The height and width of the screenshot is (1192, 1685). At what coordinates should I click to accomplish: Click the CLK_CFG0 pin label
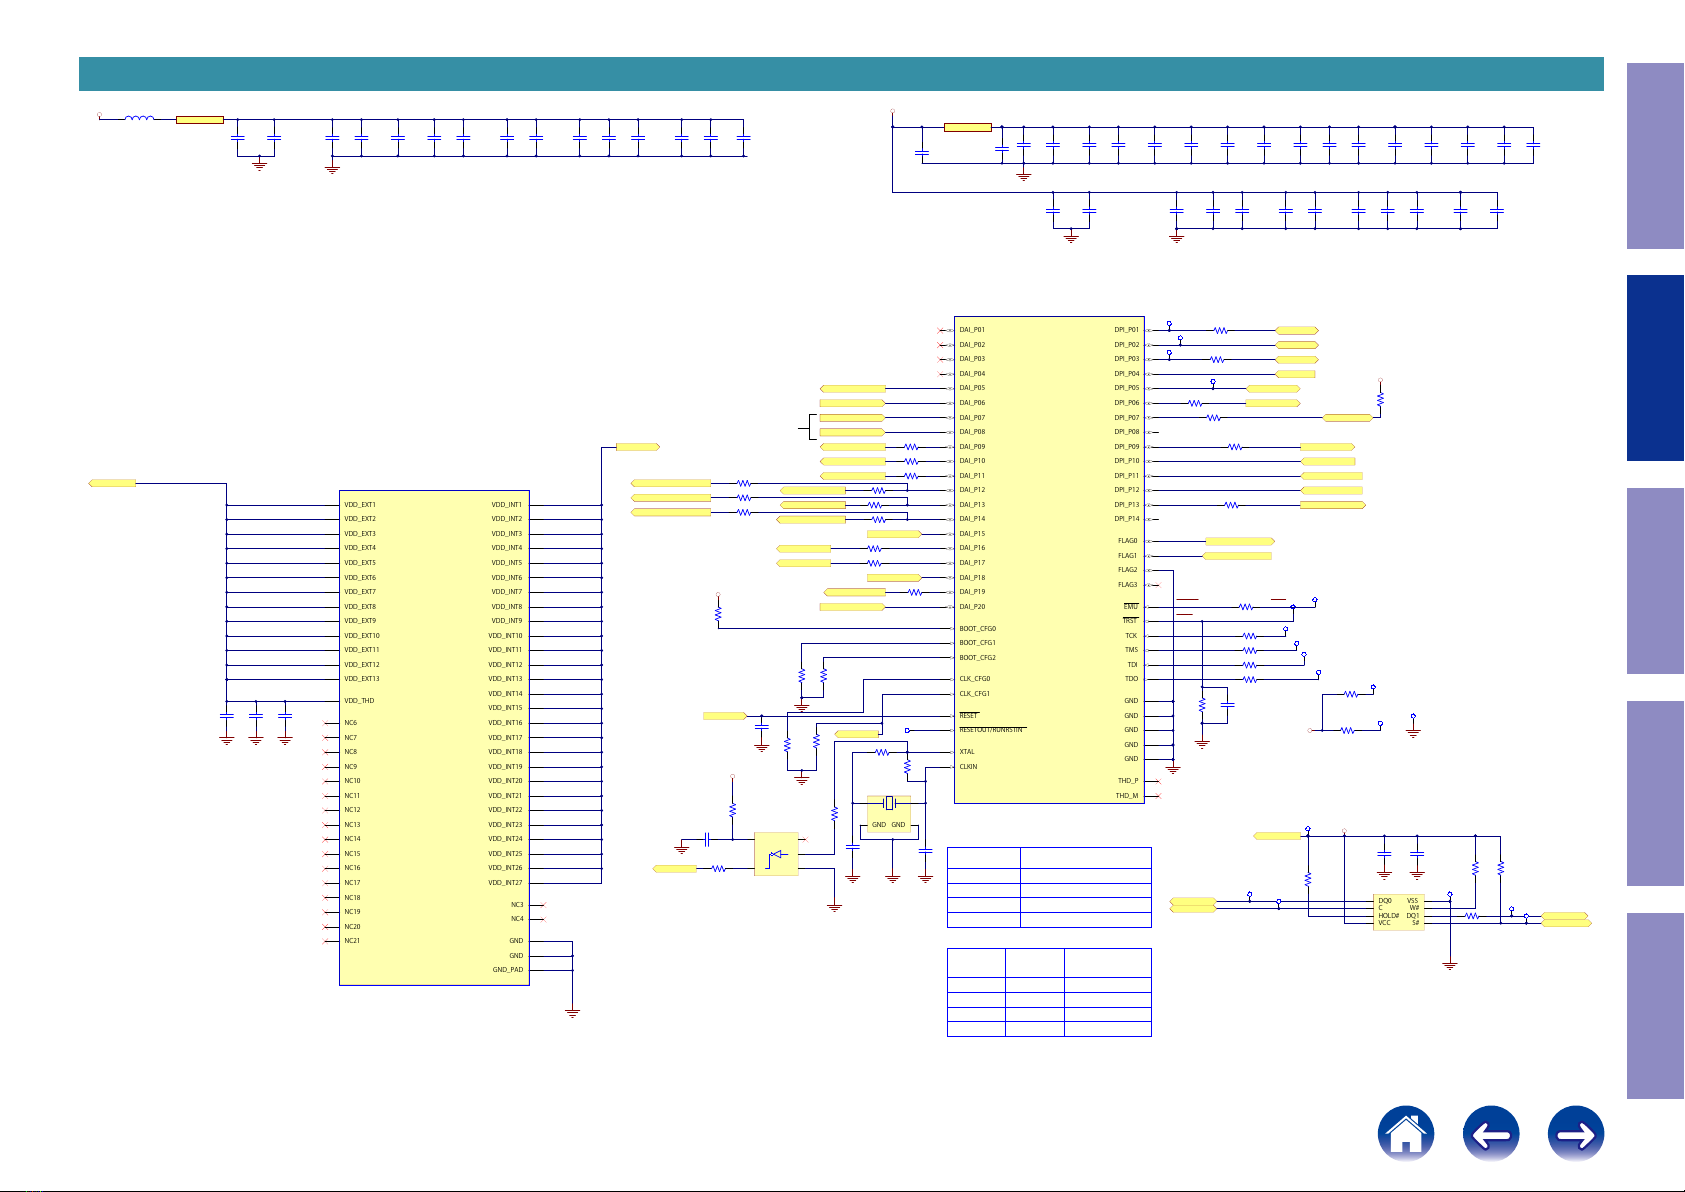click(975, 679)
